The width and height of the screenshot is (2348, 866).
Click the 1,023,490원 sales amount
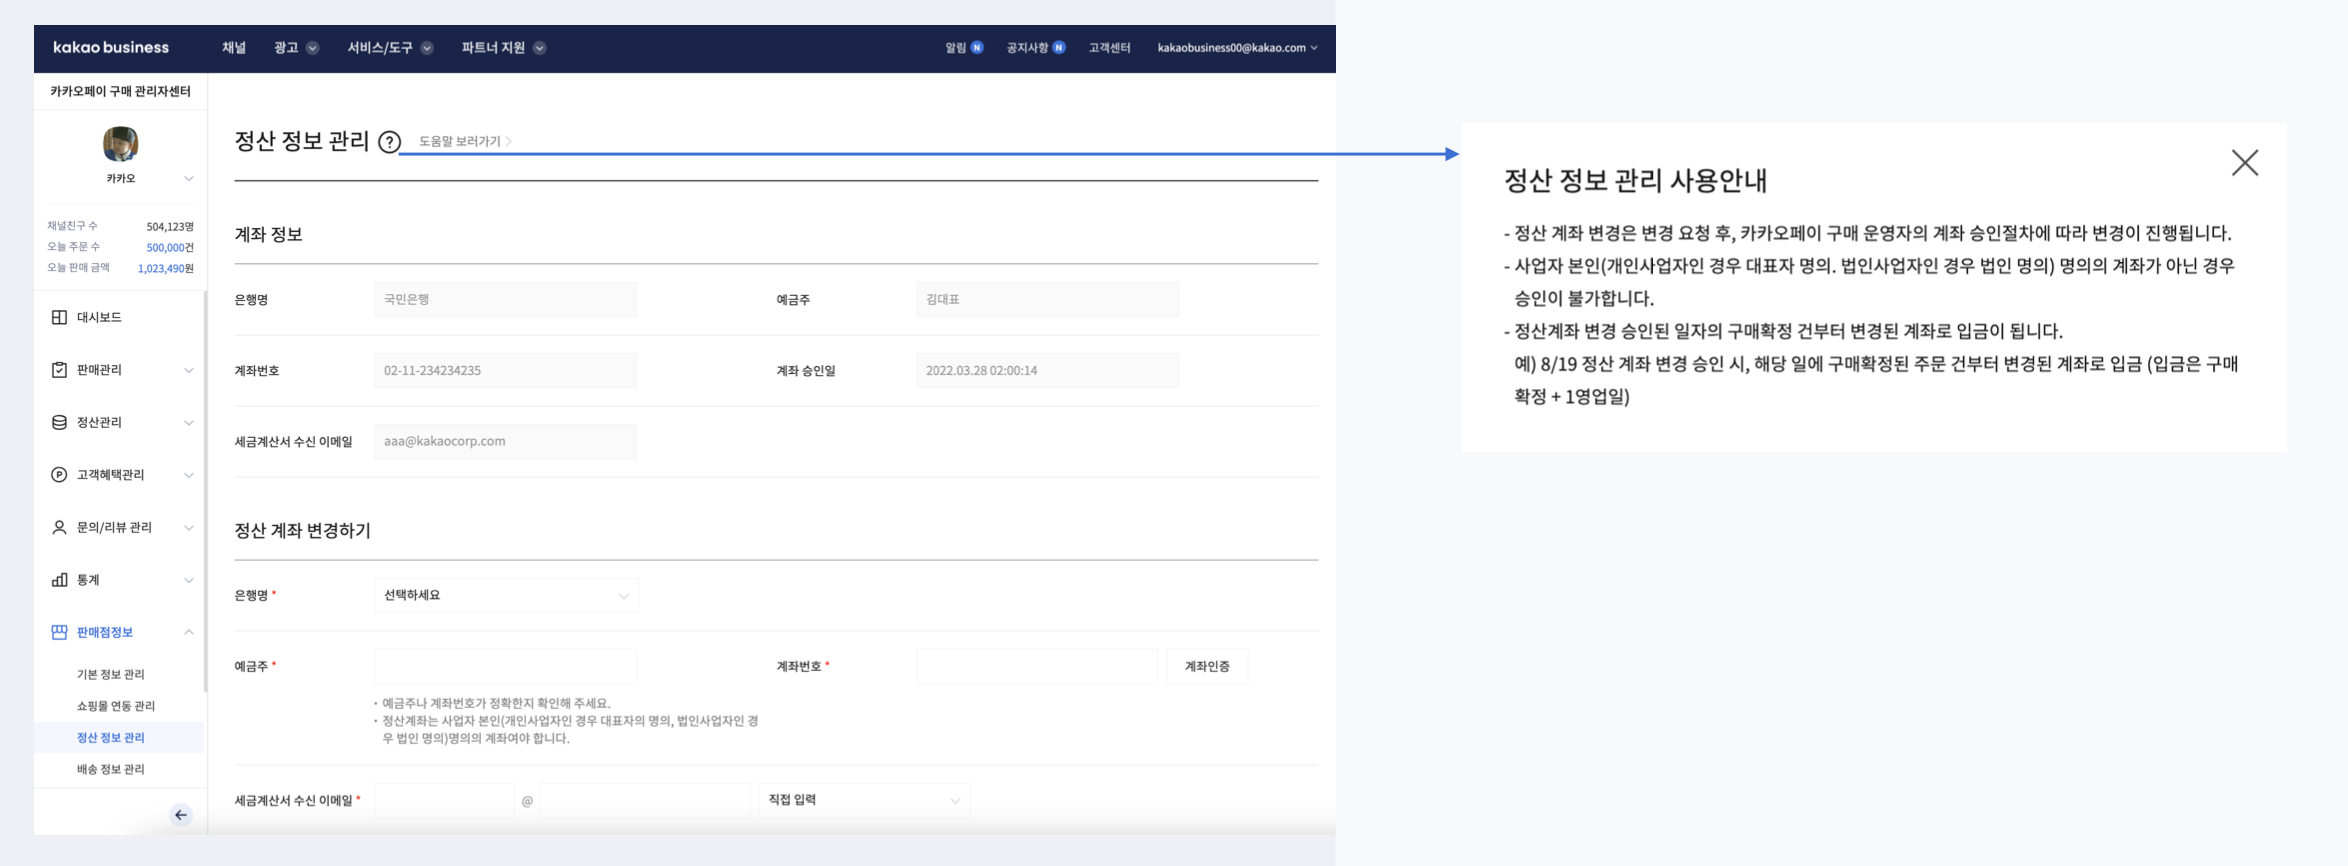pyautogui.click(x=166, y=268)
